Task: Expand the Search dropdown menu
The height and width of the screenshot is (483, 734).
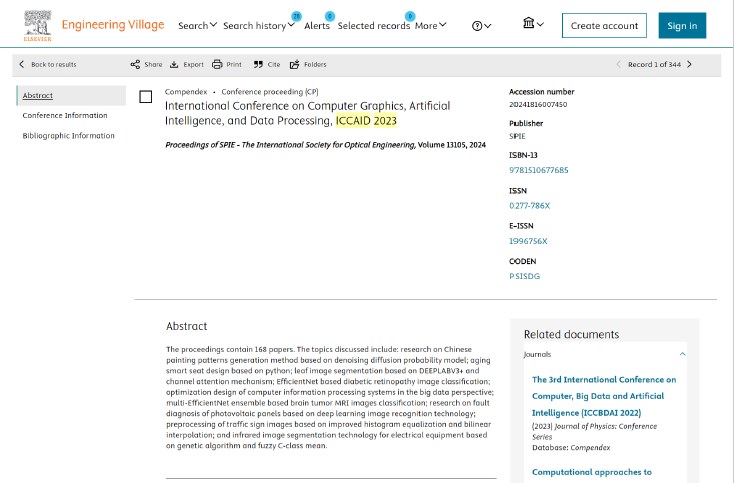Action: [197, 26]
